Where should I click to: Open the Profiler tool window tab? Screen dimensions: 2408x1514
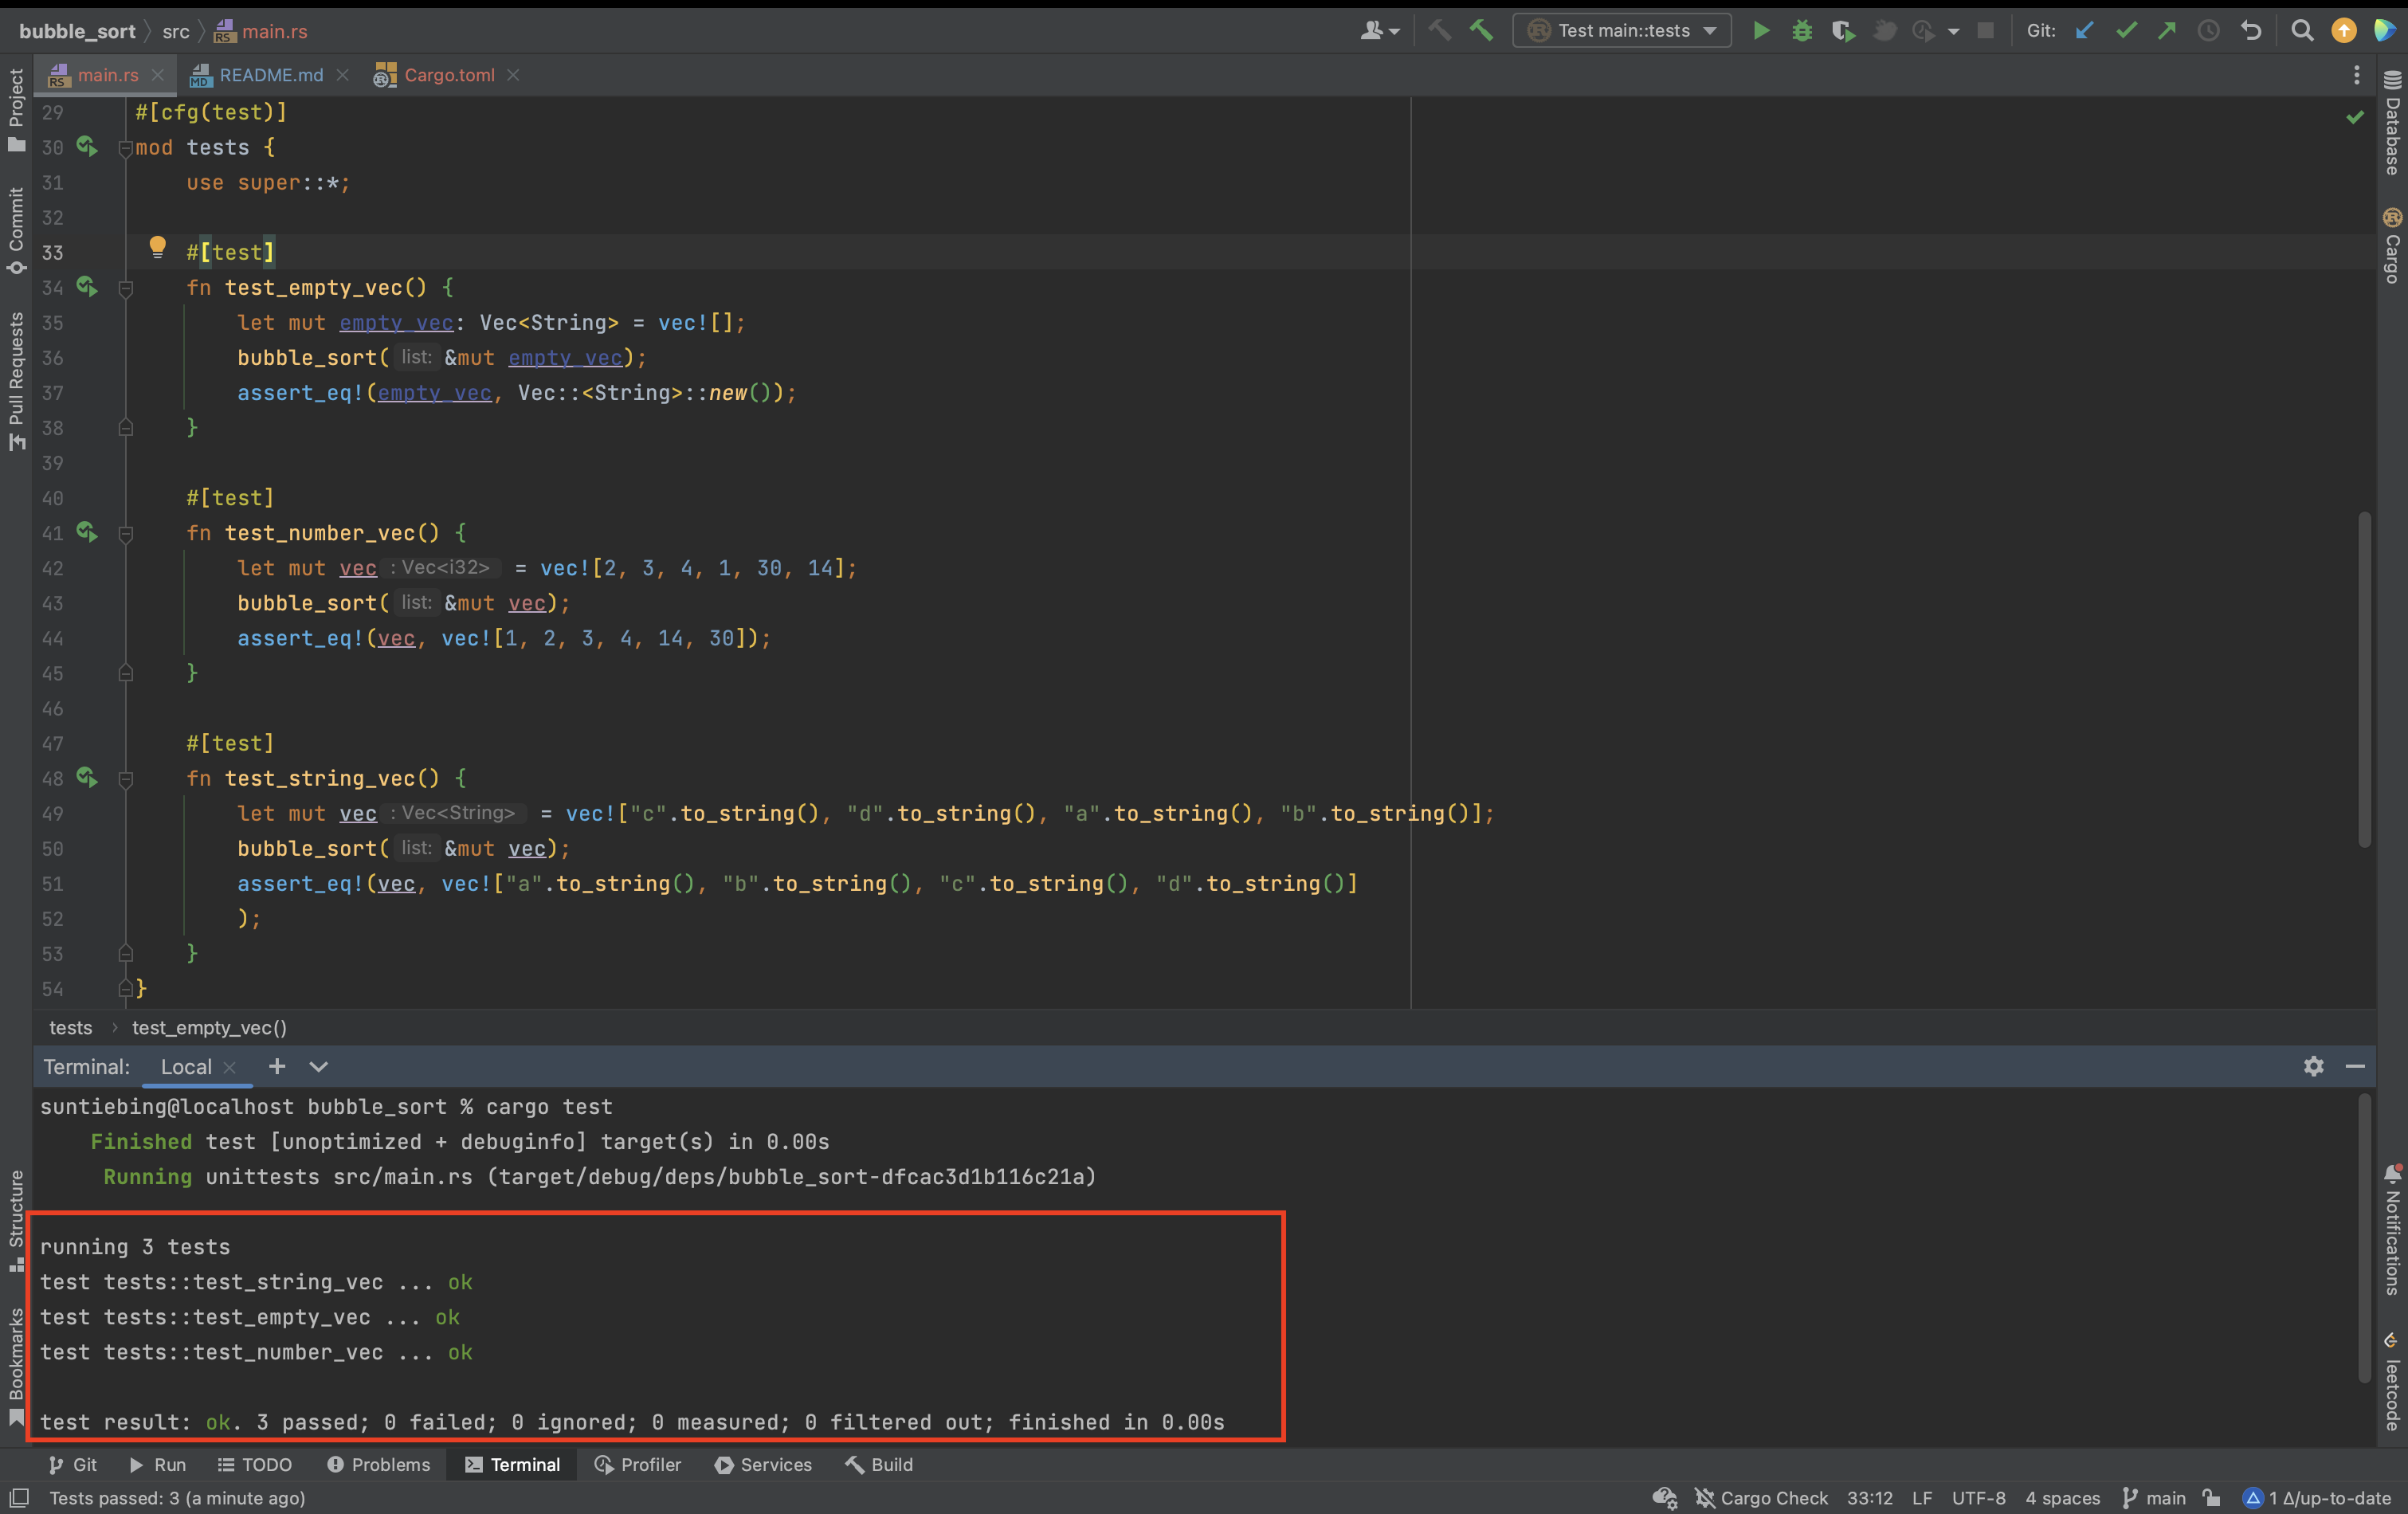pyautogui.click(x=637, y=1464)
